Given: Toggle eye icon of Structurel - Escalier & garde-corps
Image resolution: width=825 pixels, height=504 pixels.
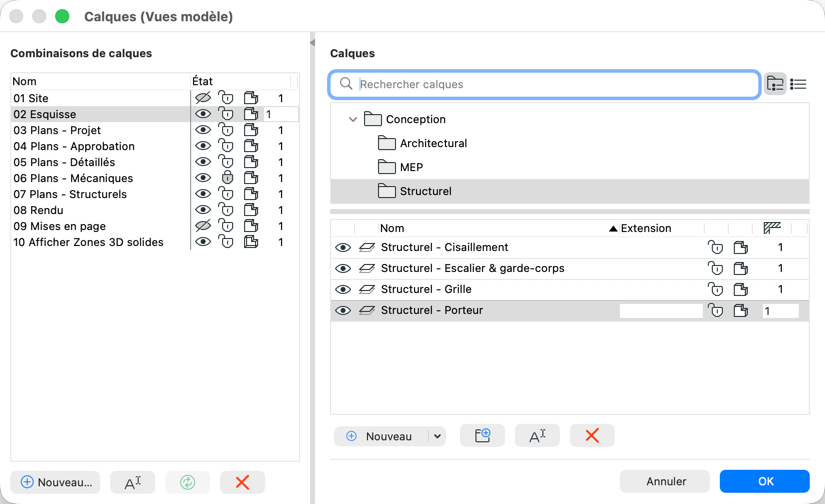Looking at the screenshot, I should 343,268.
